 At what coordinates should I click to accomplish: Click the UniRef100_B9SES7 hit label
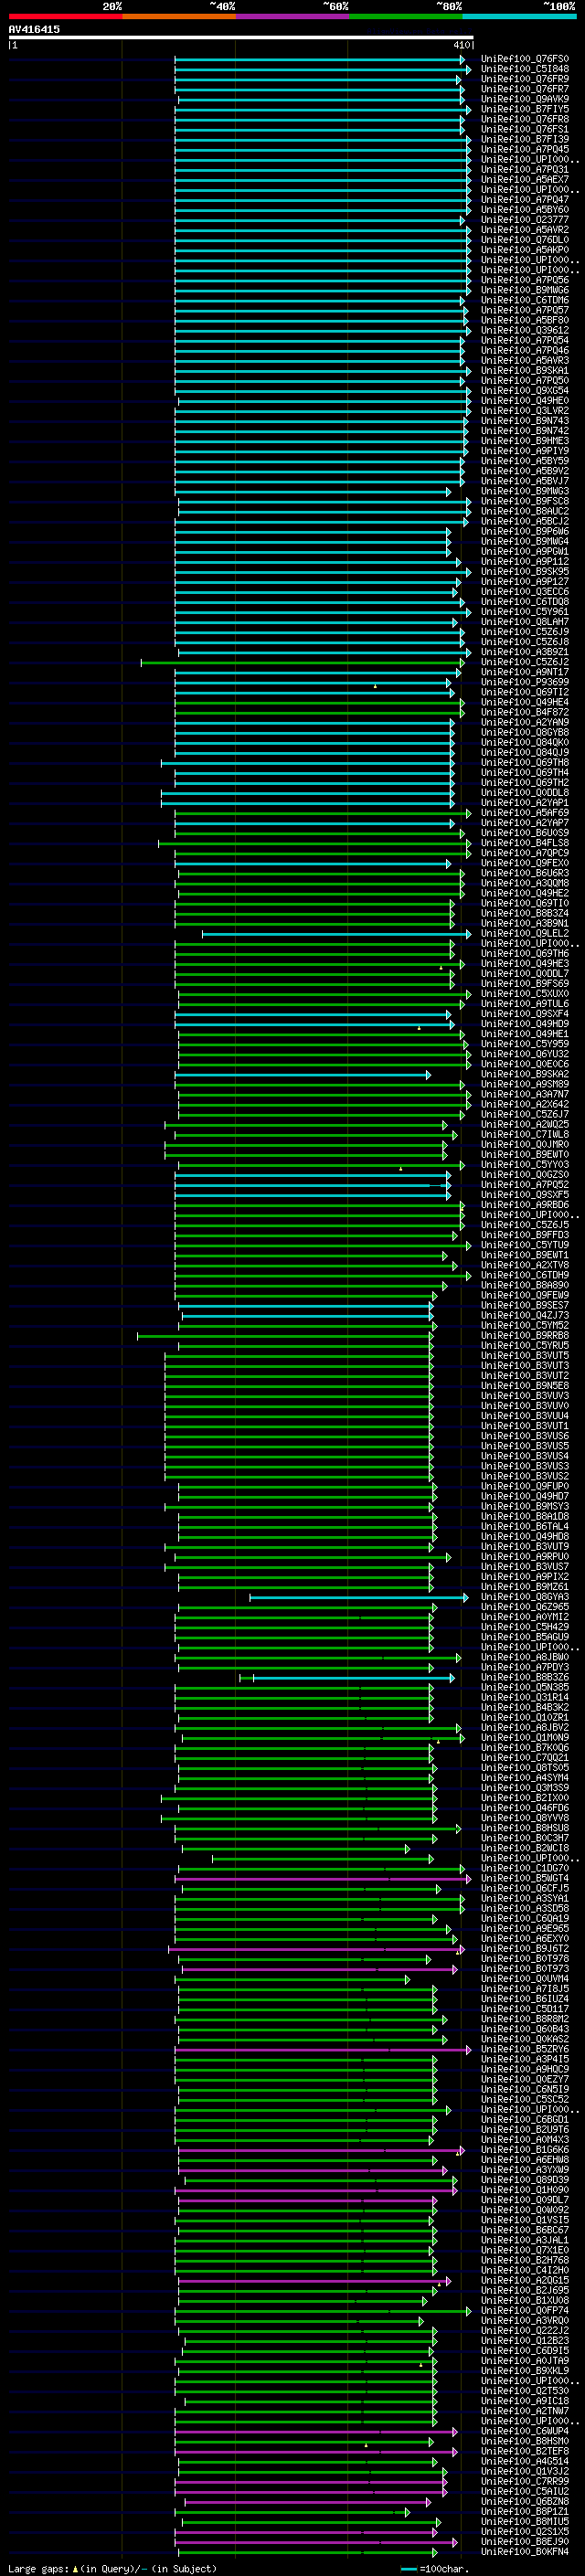[x=525, y=1305]
